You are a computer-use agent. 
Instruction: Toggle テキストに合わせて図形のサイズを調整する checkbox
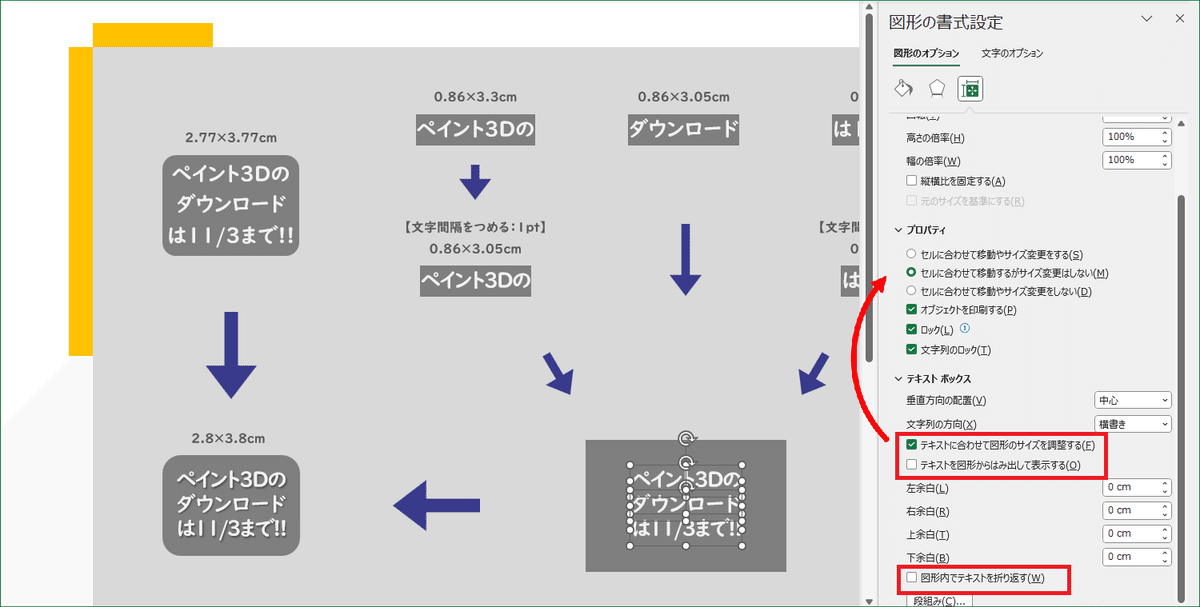[911, 444]
